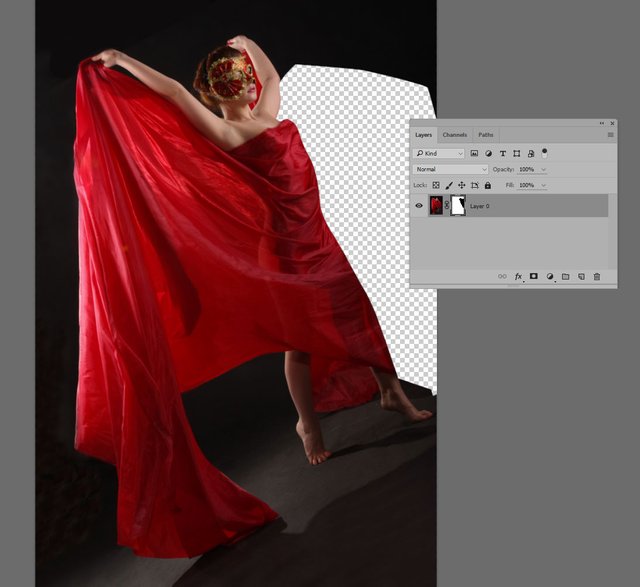Open the Kind filter type dropdown
This screenshot has height=587, width=640.
(x=439, y=153)
